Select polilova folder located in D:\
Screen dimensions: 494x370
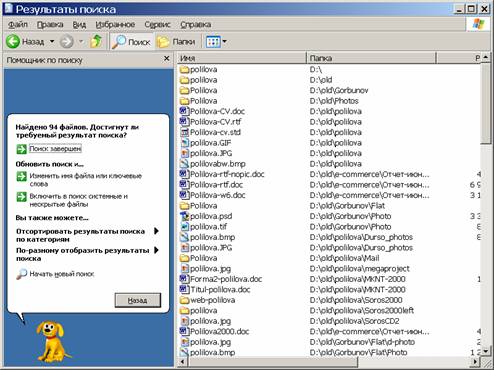tap(199, 69)
